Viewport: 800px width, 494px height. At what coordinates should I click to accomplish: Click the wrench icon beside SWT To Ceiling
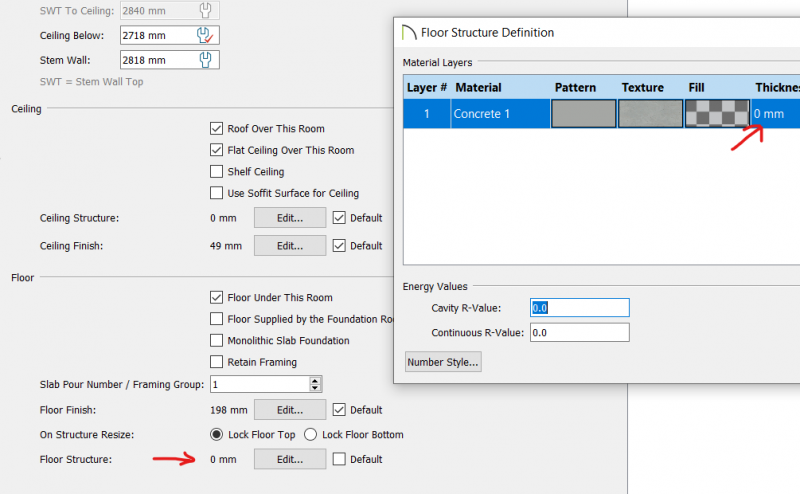click(205, 10)
